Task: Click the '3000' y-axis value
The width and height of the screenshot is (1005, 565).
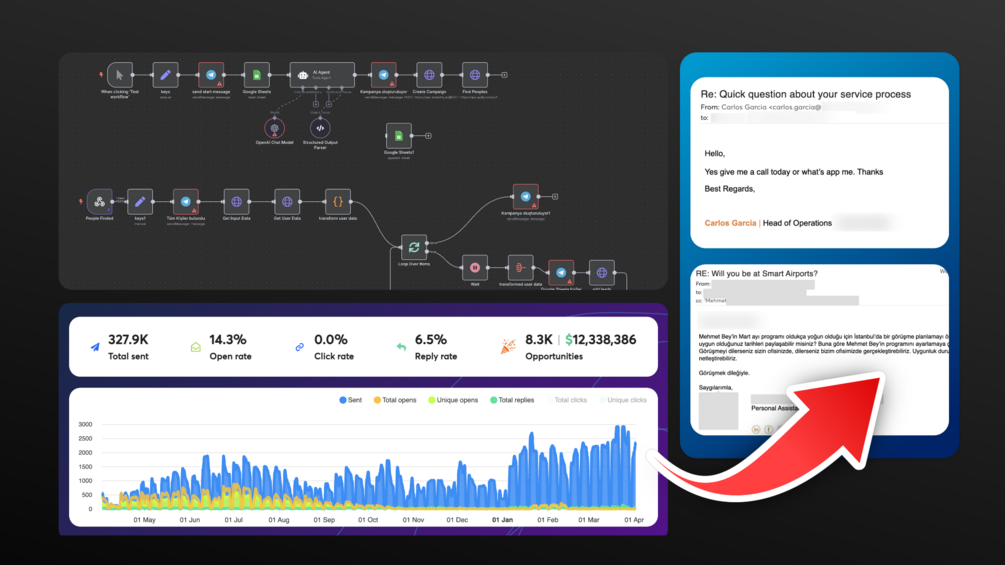Action: pos(85,424)
